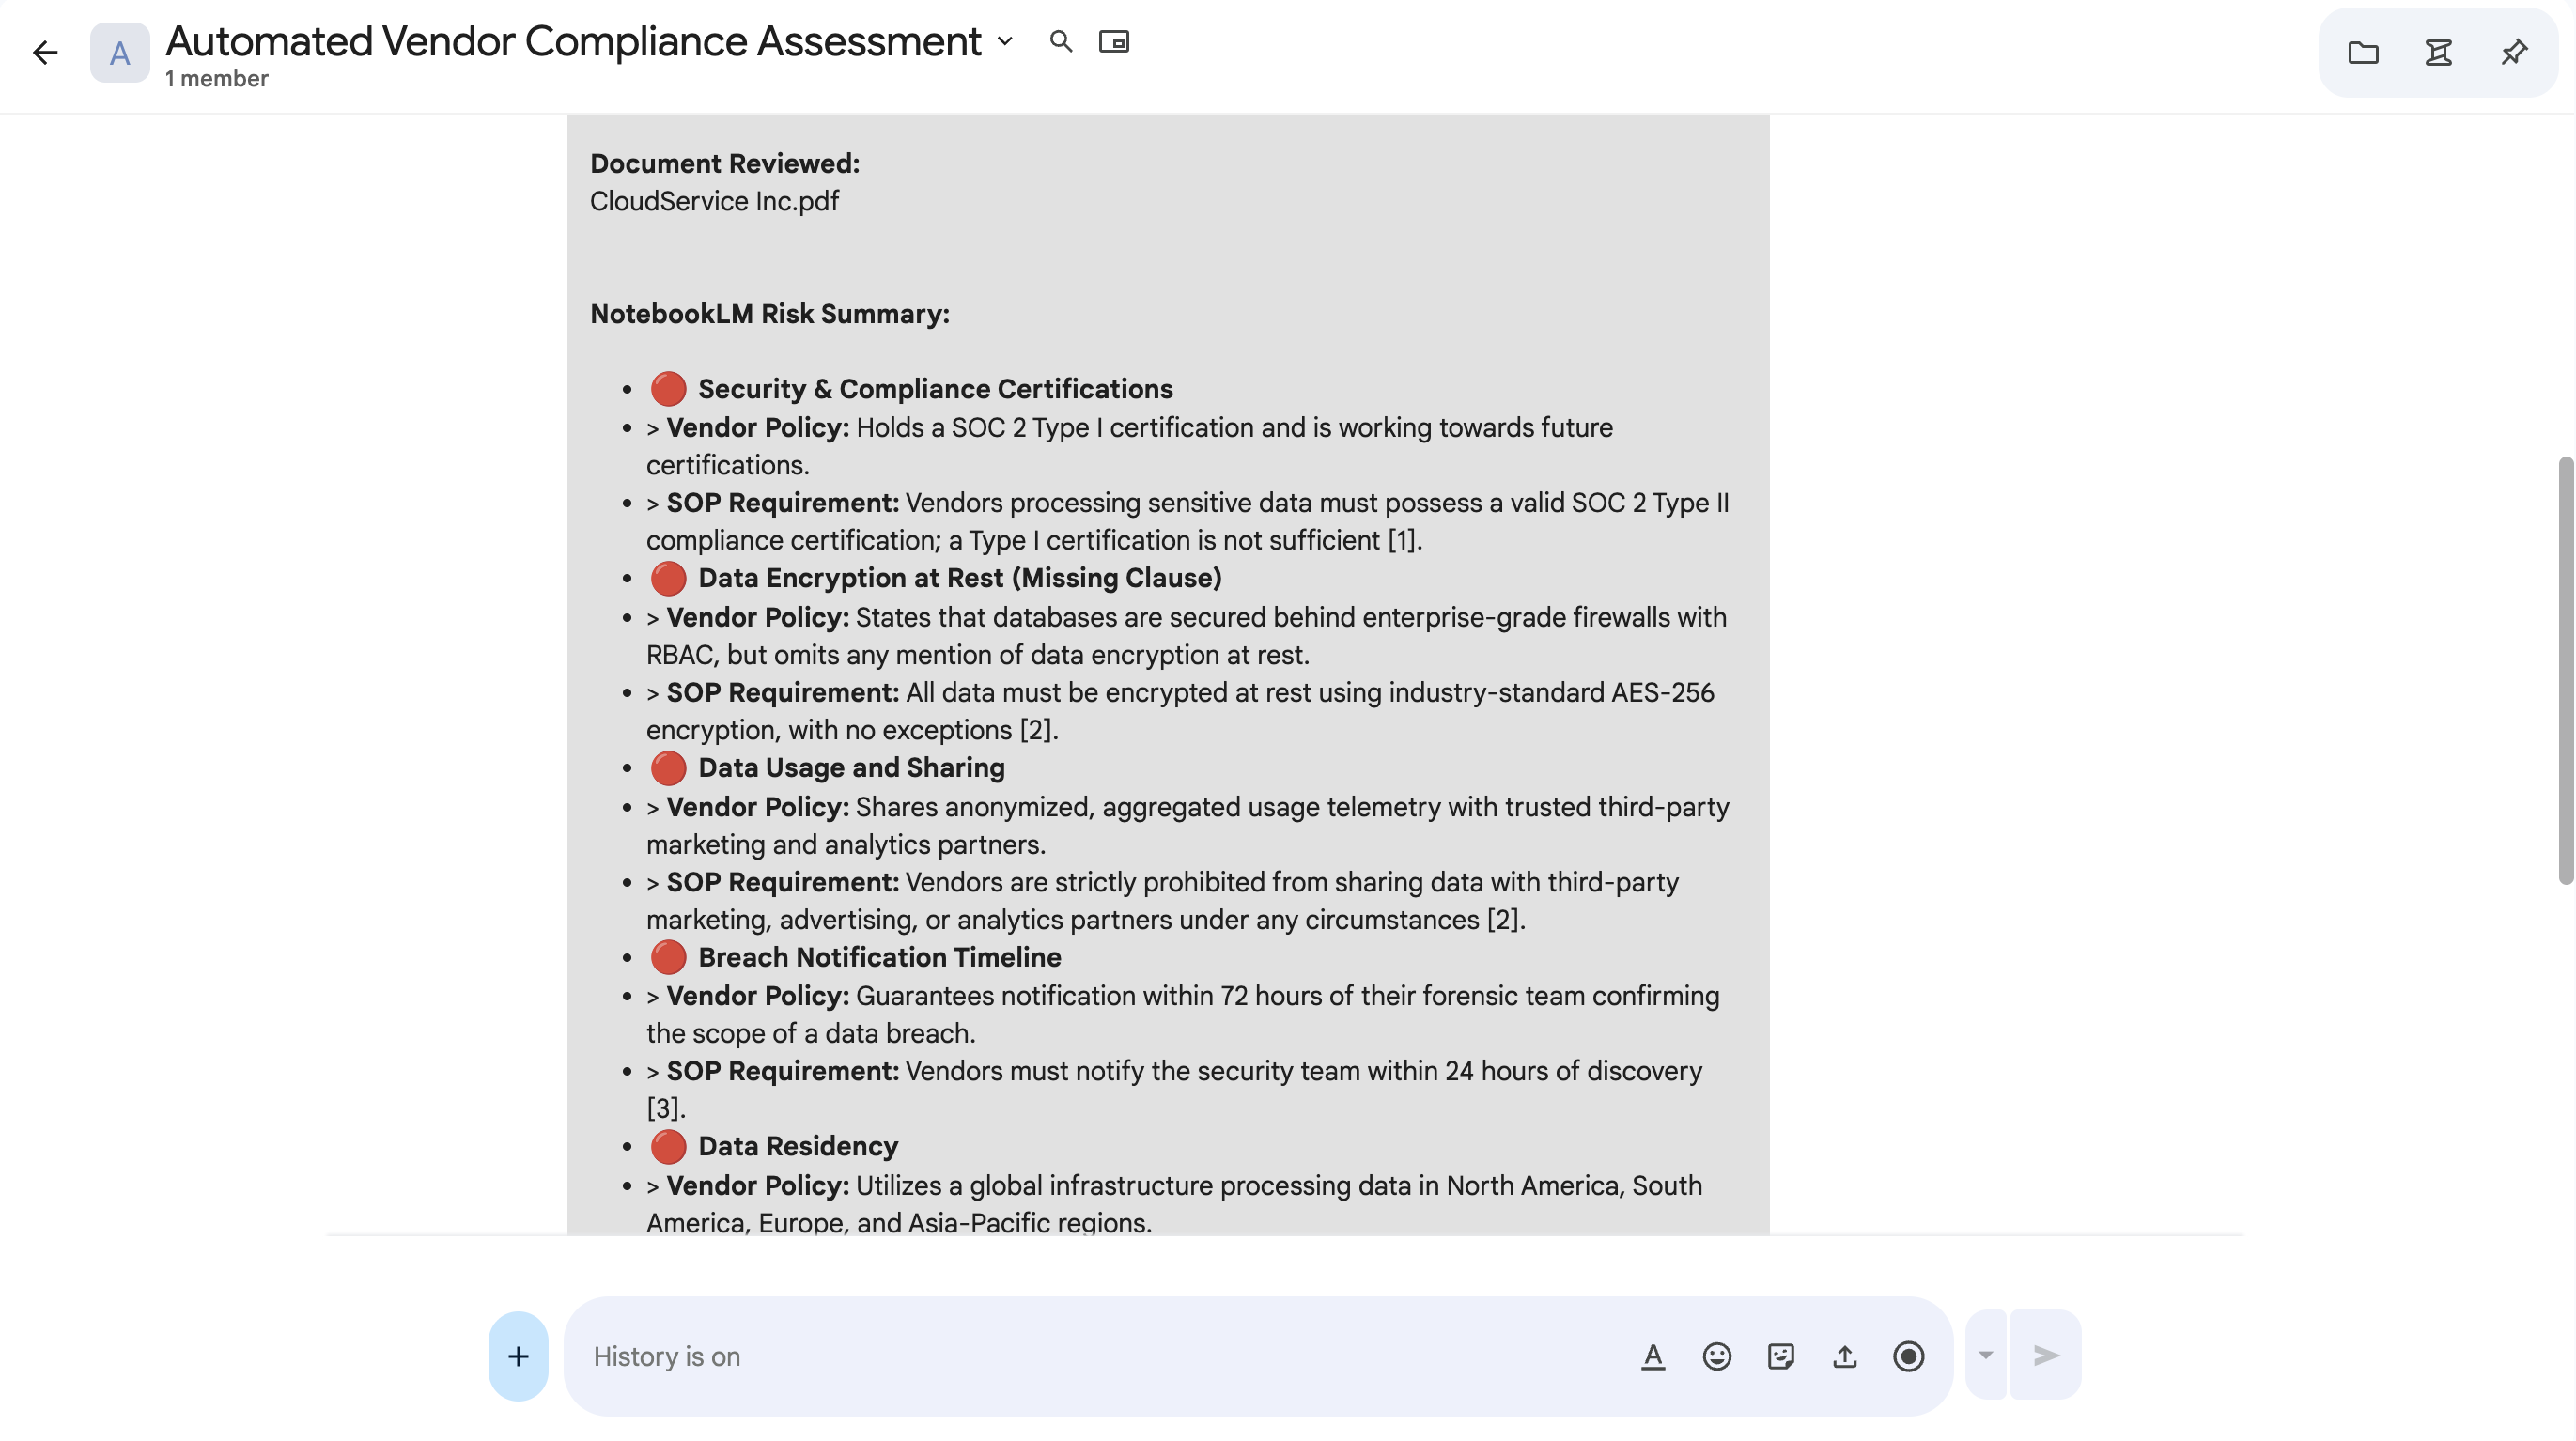Click the space avatar letter A
Image resolution: width=2576 pixels, height=1441 pixels.
[120, 53]
